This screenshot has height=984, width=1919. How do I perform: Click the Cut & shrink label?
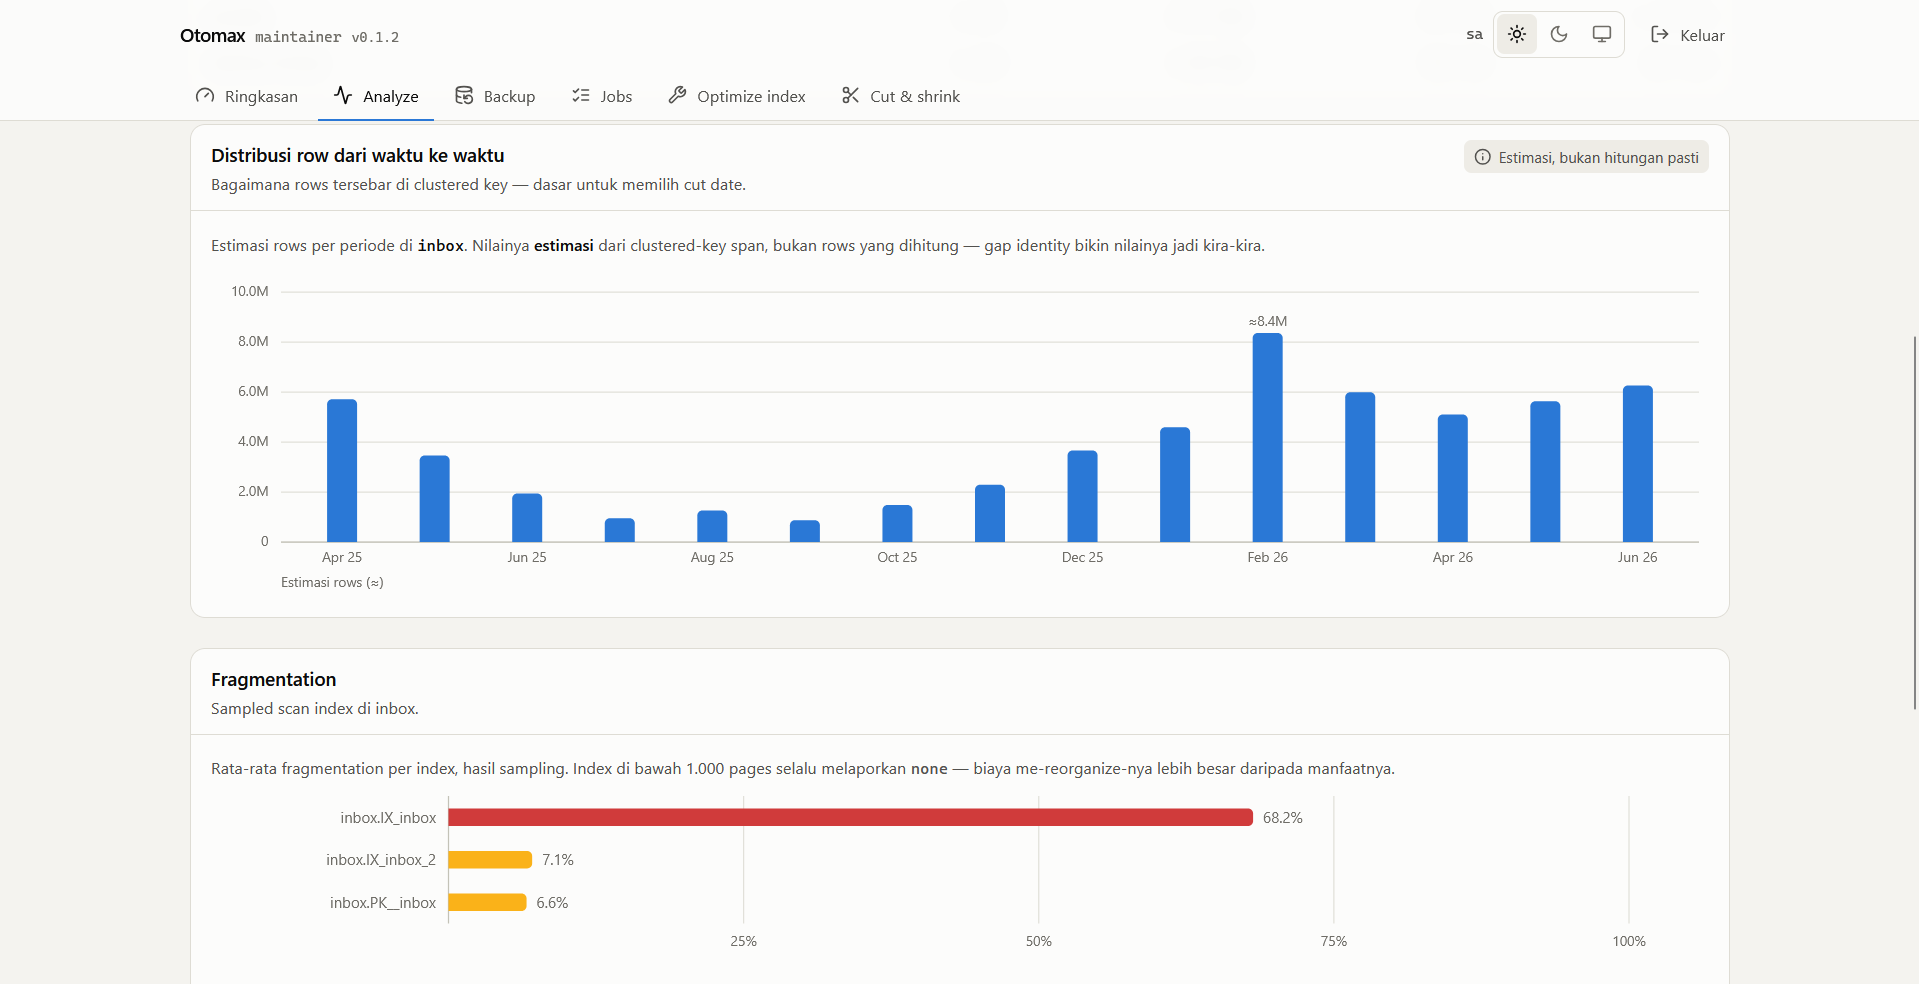(x=915, y=96)
